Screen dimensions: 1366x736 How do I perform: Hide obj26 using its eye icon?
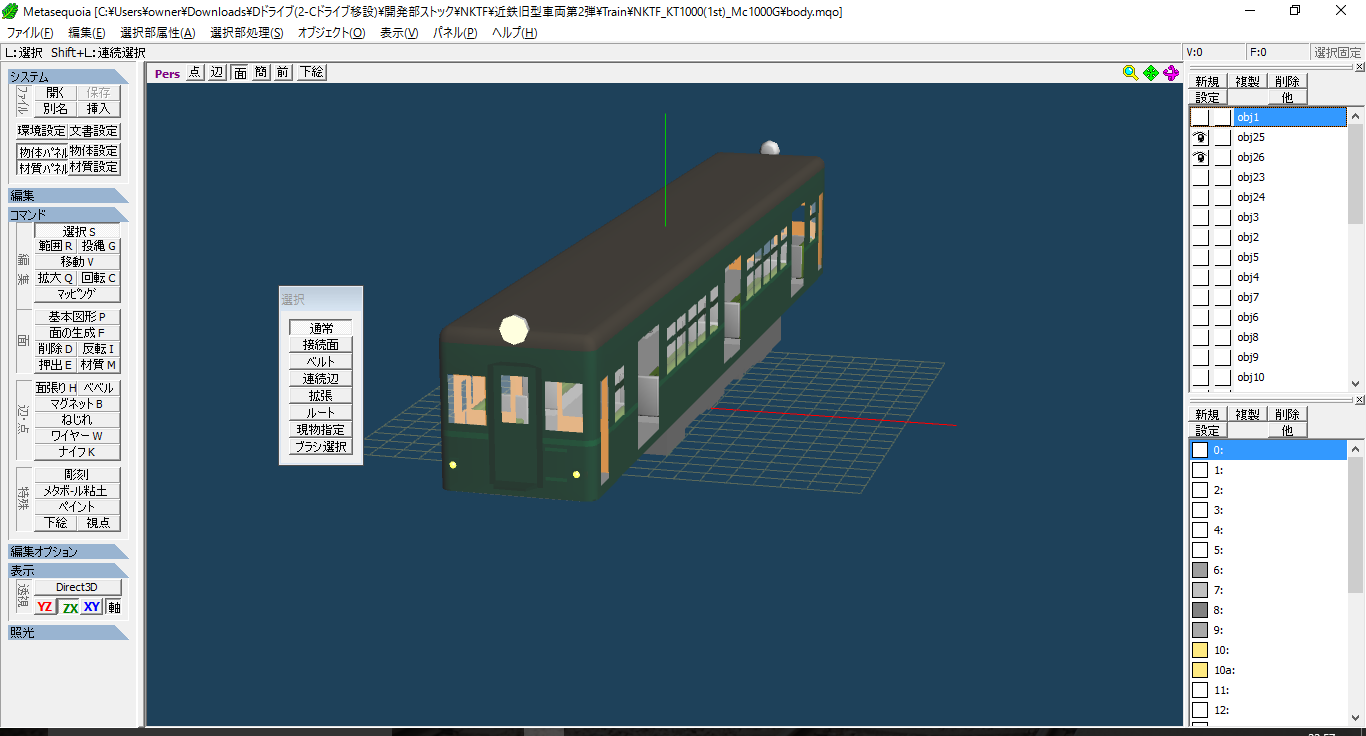click(x=1200, y=157)
